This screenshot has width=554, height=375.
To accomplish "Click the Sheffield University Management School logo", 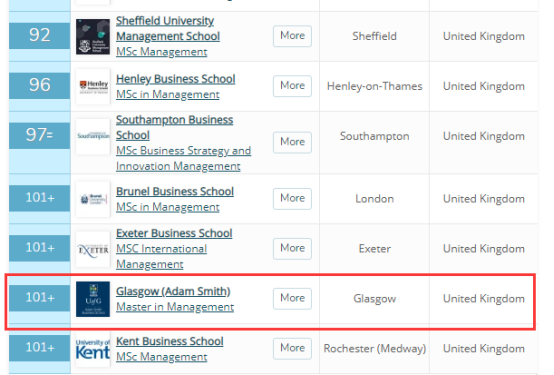I will pyautogui.click(x=93, y=37).
